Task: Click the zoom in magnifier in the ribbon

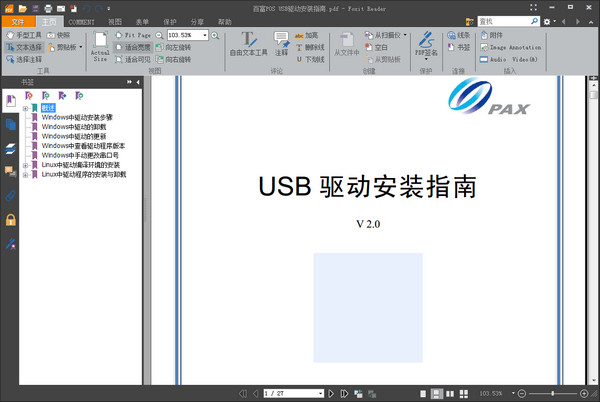Action: tap(215, 35)
